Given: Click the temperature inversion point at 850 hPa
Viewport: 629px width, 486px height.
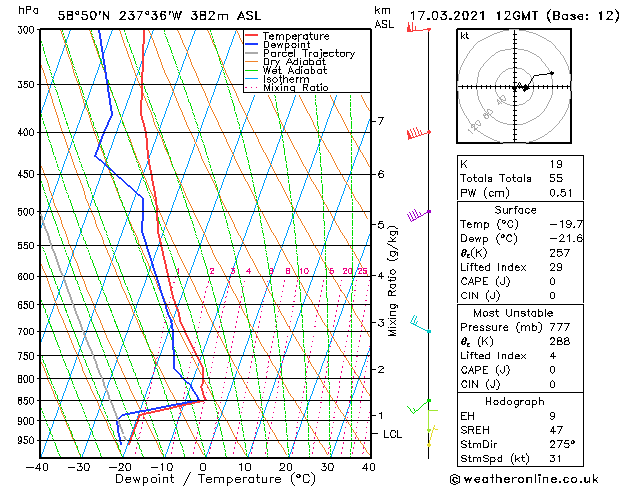Looking at the screenshot, I should click(x=203, y=400).
